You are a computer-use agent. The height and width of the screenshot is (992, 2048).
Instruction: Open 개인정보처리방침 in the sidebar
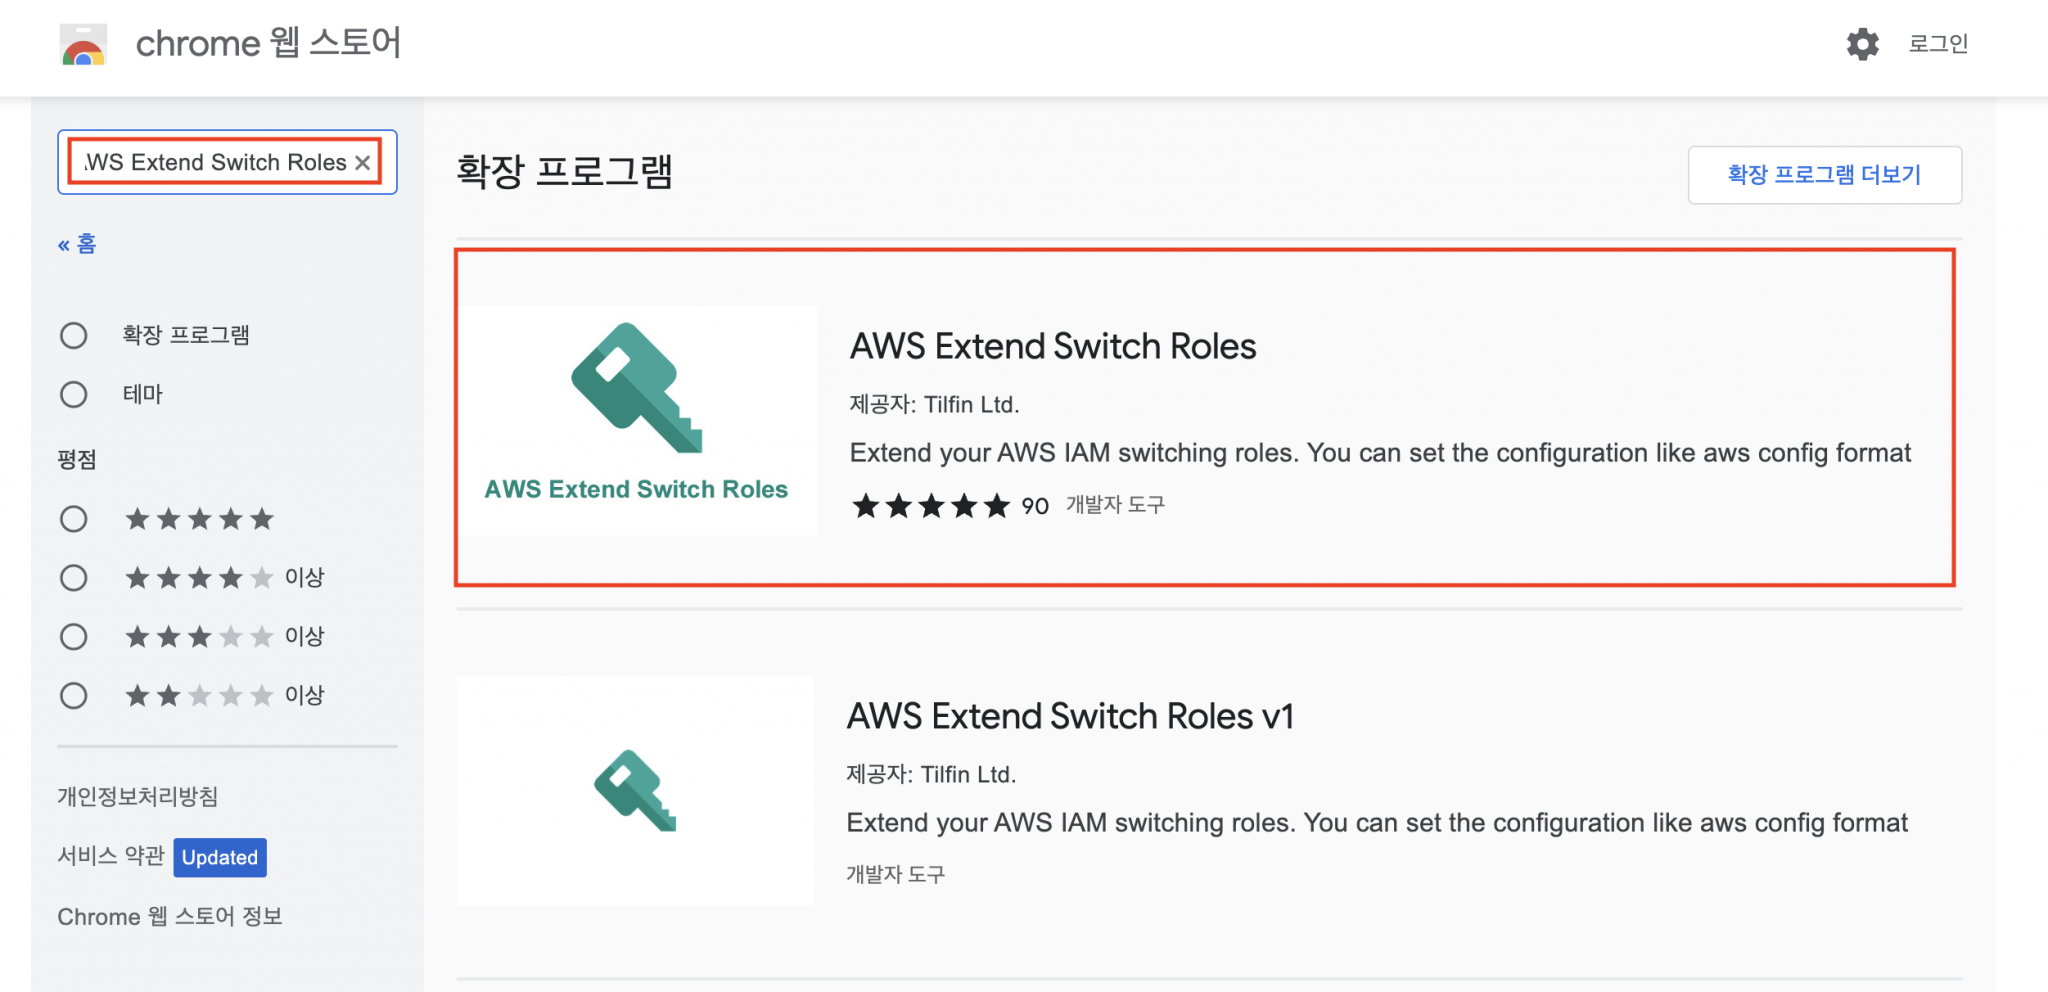tap(137, 796)
